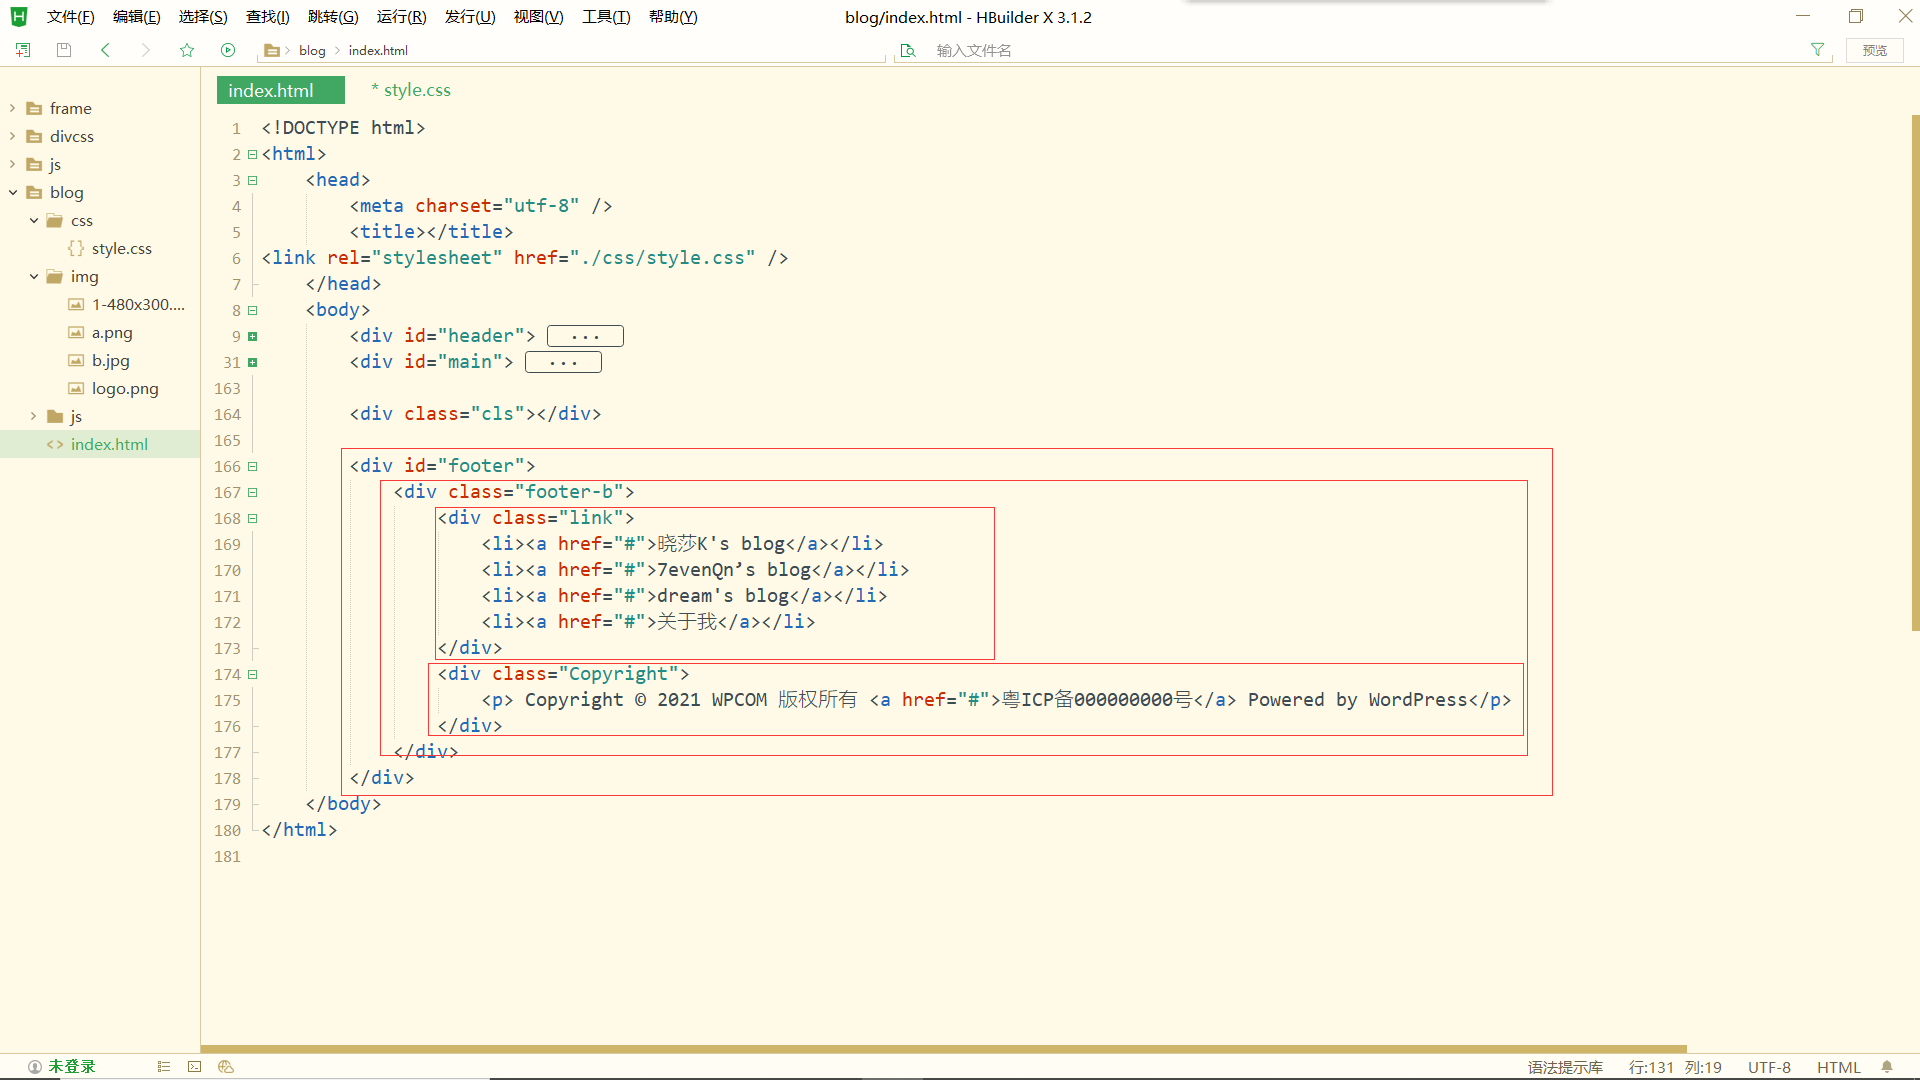Expand the top-level js folder

coord(12,164)
